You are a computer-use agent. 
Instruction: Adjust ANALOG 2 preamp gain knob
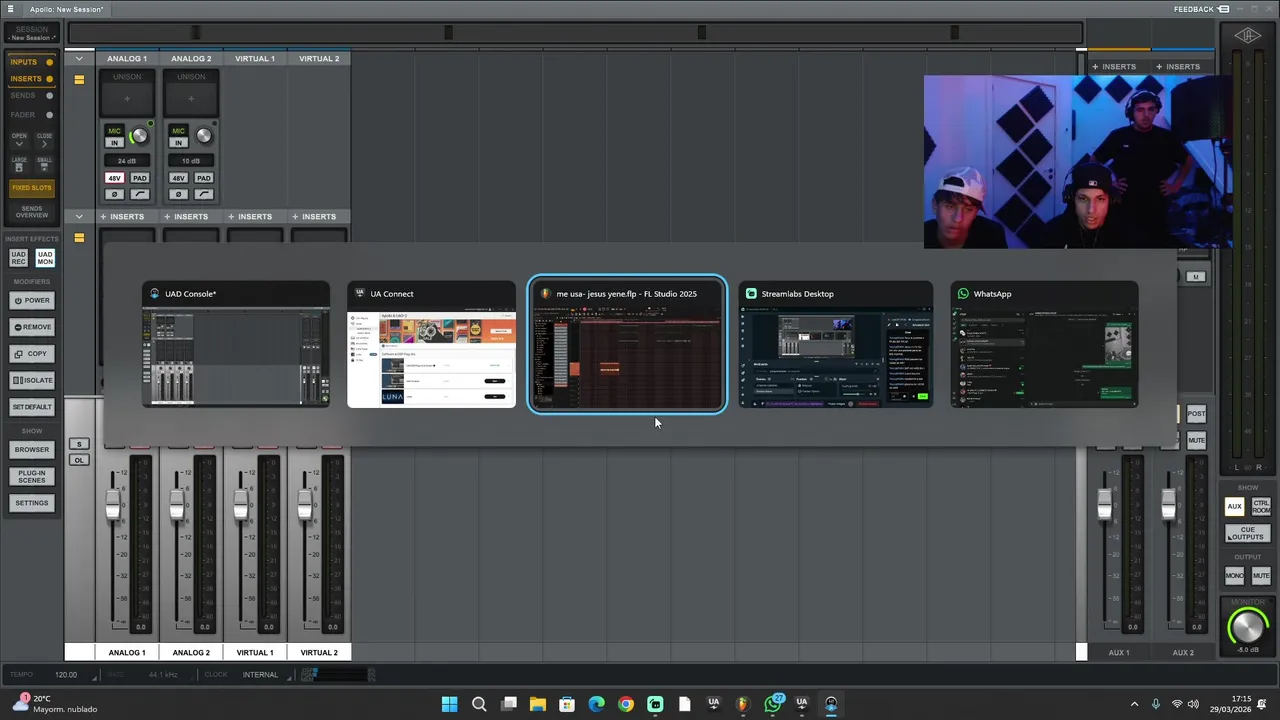pyautogui.click(x=204, y=136)
